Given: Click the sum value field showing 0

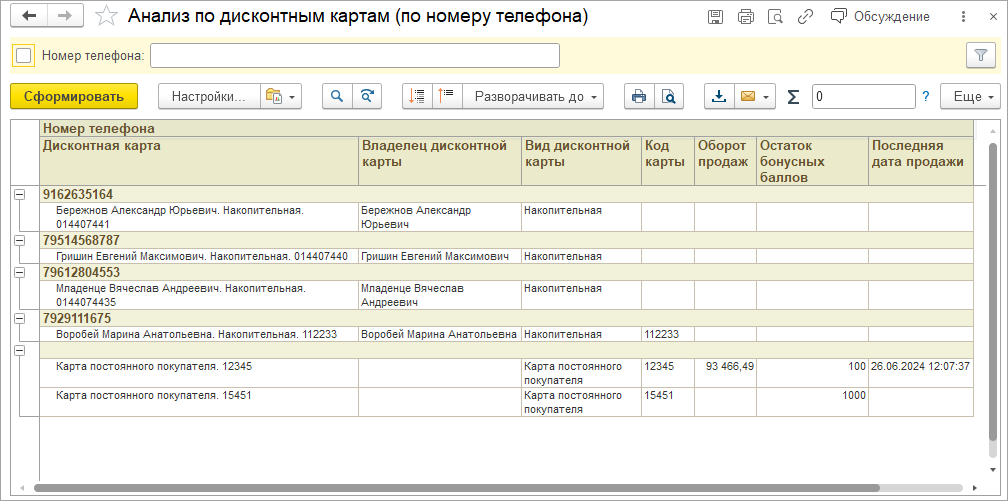Looking at the screenshot, I should tap(863, 96).
